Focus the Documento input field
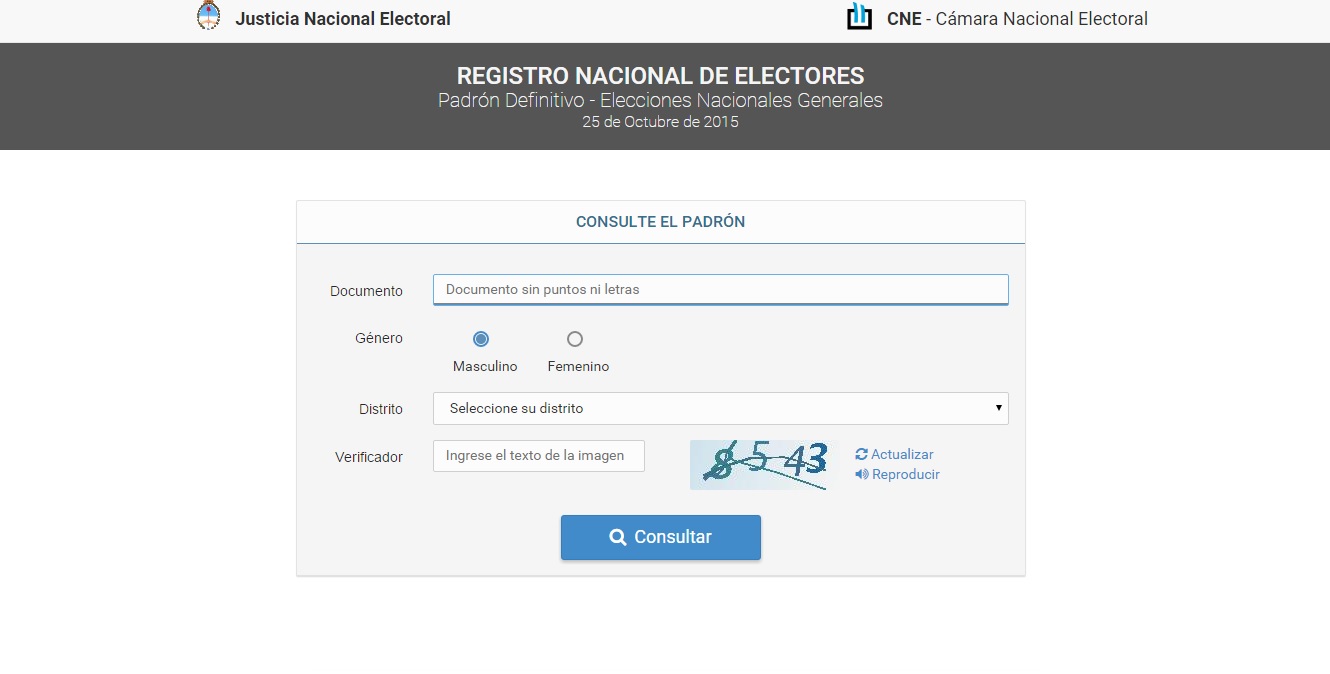This screenshot has height=674, width=1330. tap(720, 290)
